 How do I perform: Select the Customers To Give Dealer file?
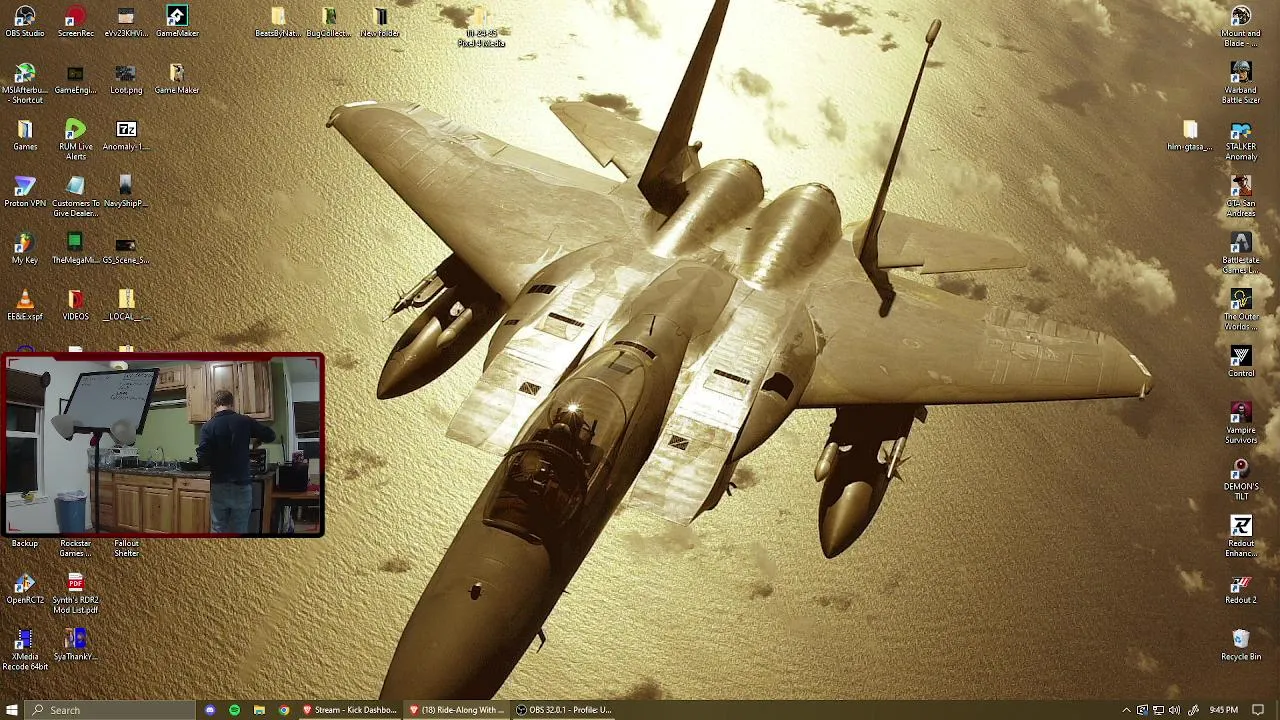tap(75, 196)
